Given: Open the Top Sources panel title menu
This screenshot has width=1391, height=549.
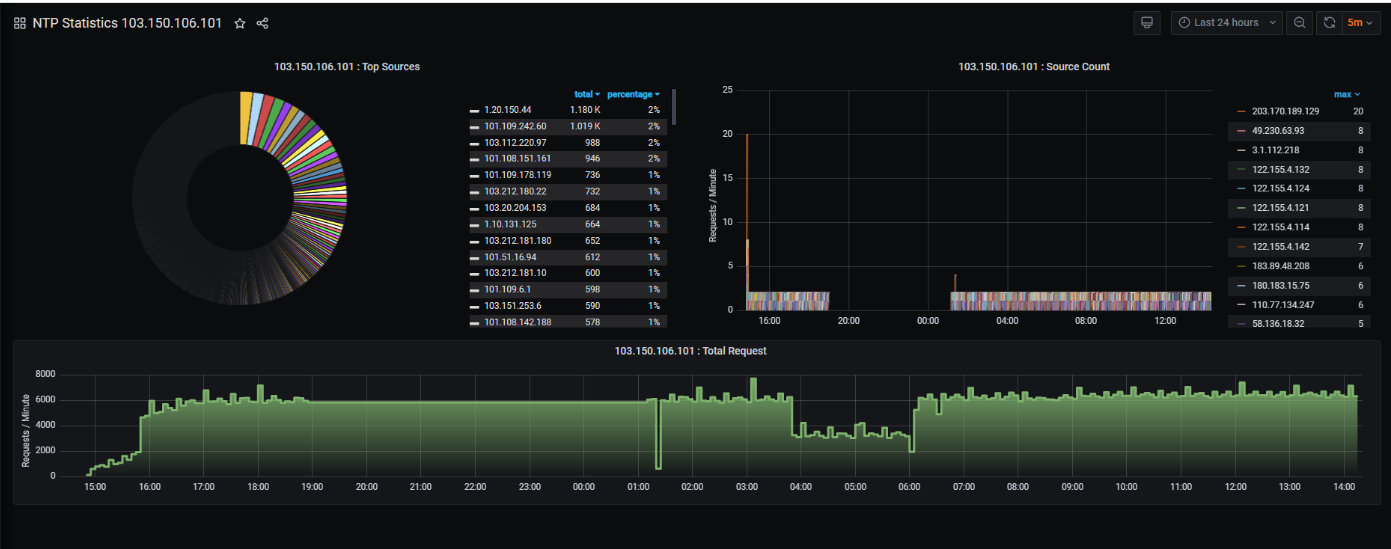Looking at the screenshot, I should [346, 67].
